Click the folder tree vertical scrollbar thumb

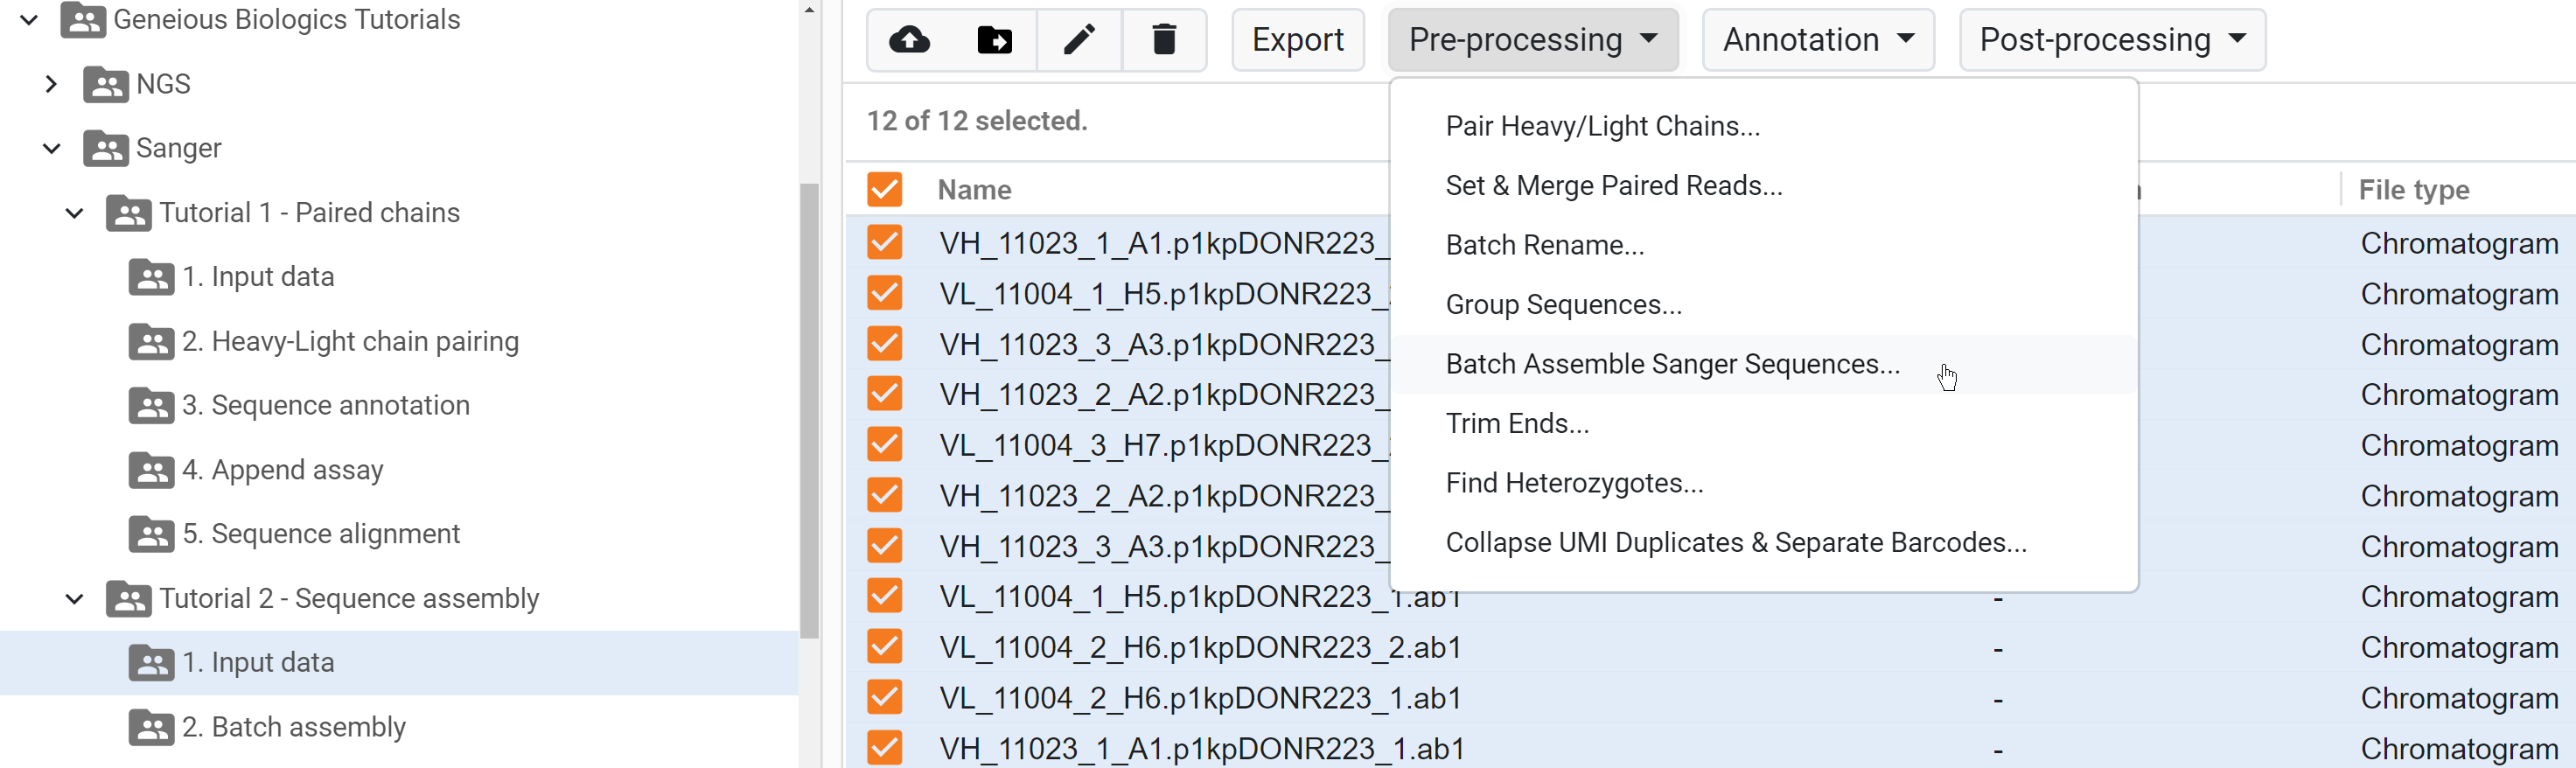pos(809,410)
